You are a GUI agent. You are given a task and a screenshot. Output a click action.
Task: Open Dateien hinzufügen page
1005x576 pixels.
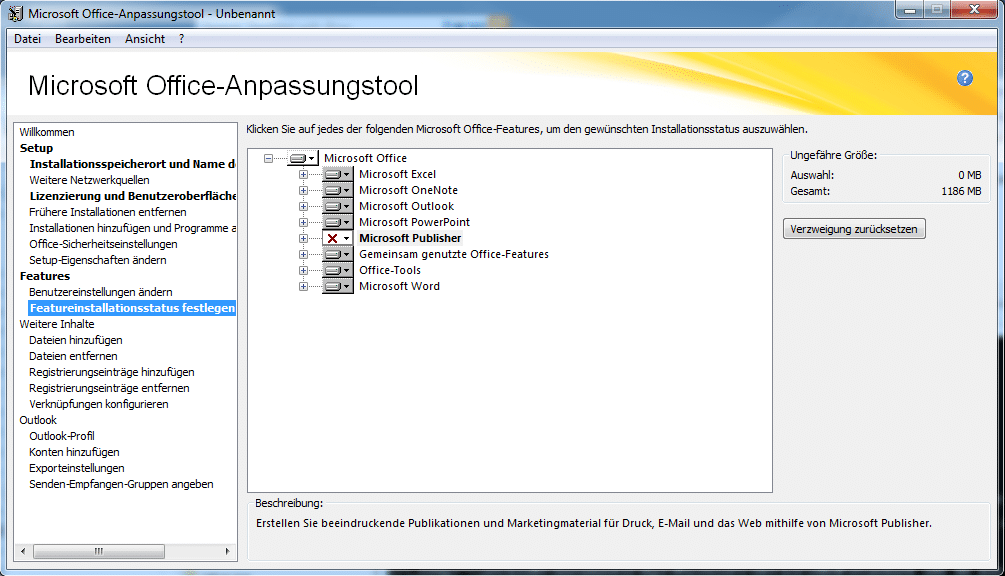(x=76, y=340)
